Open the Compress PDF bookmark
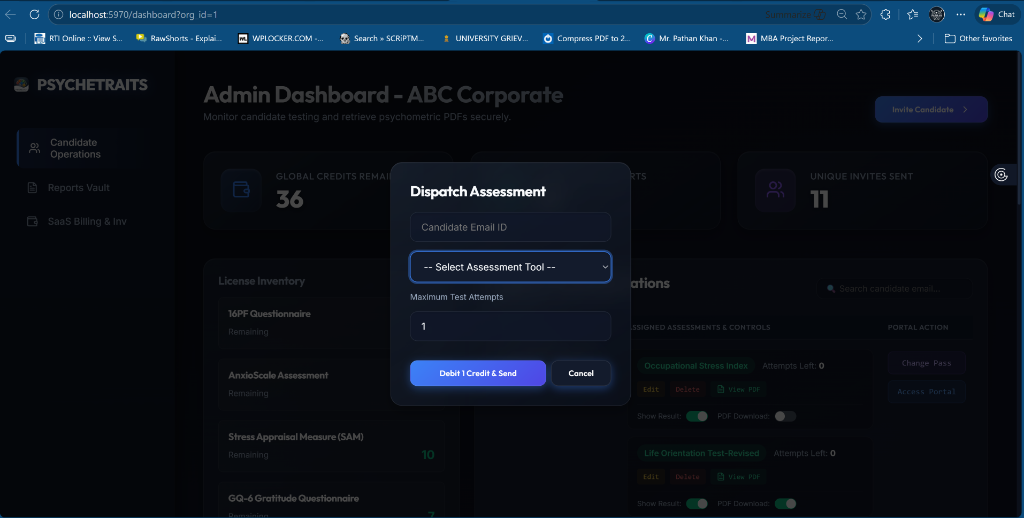The image size is (1024, 518). [x=586, y=39]
